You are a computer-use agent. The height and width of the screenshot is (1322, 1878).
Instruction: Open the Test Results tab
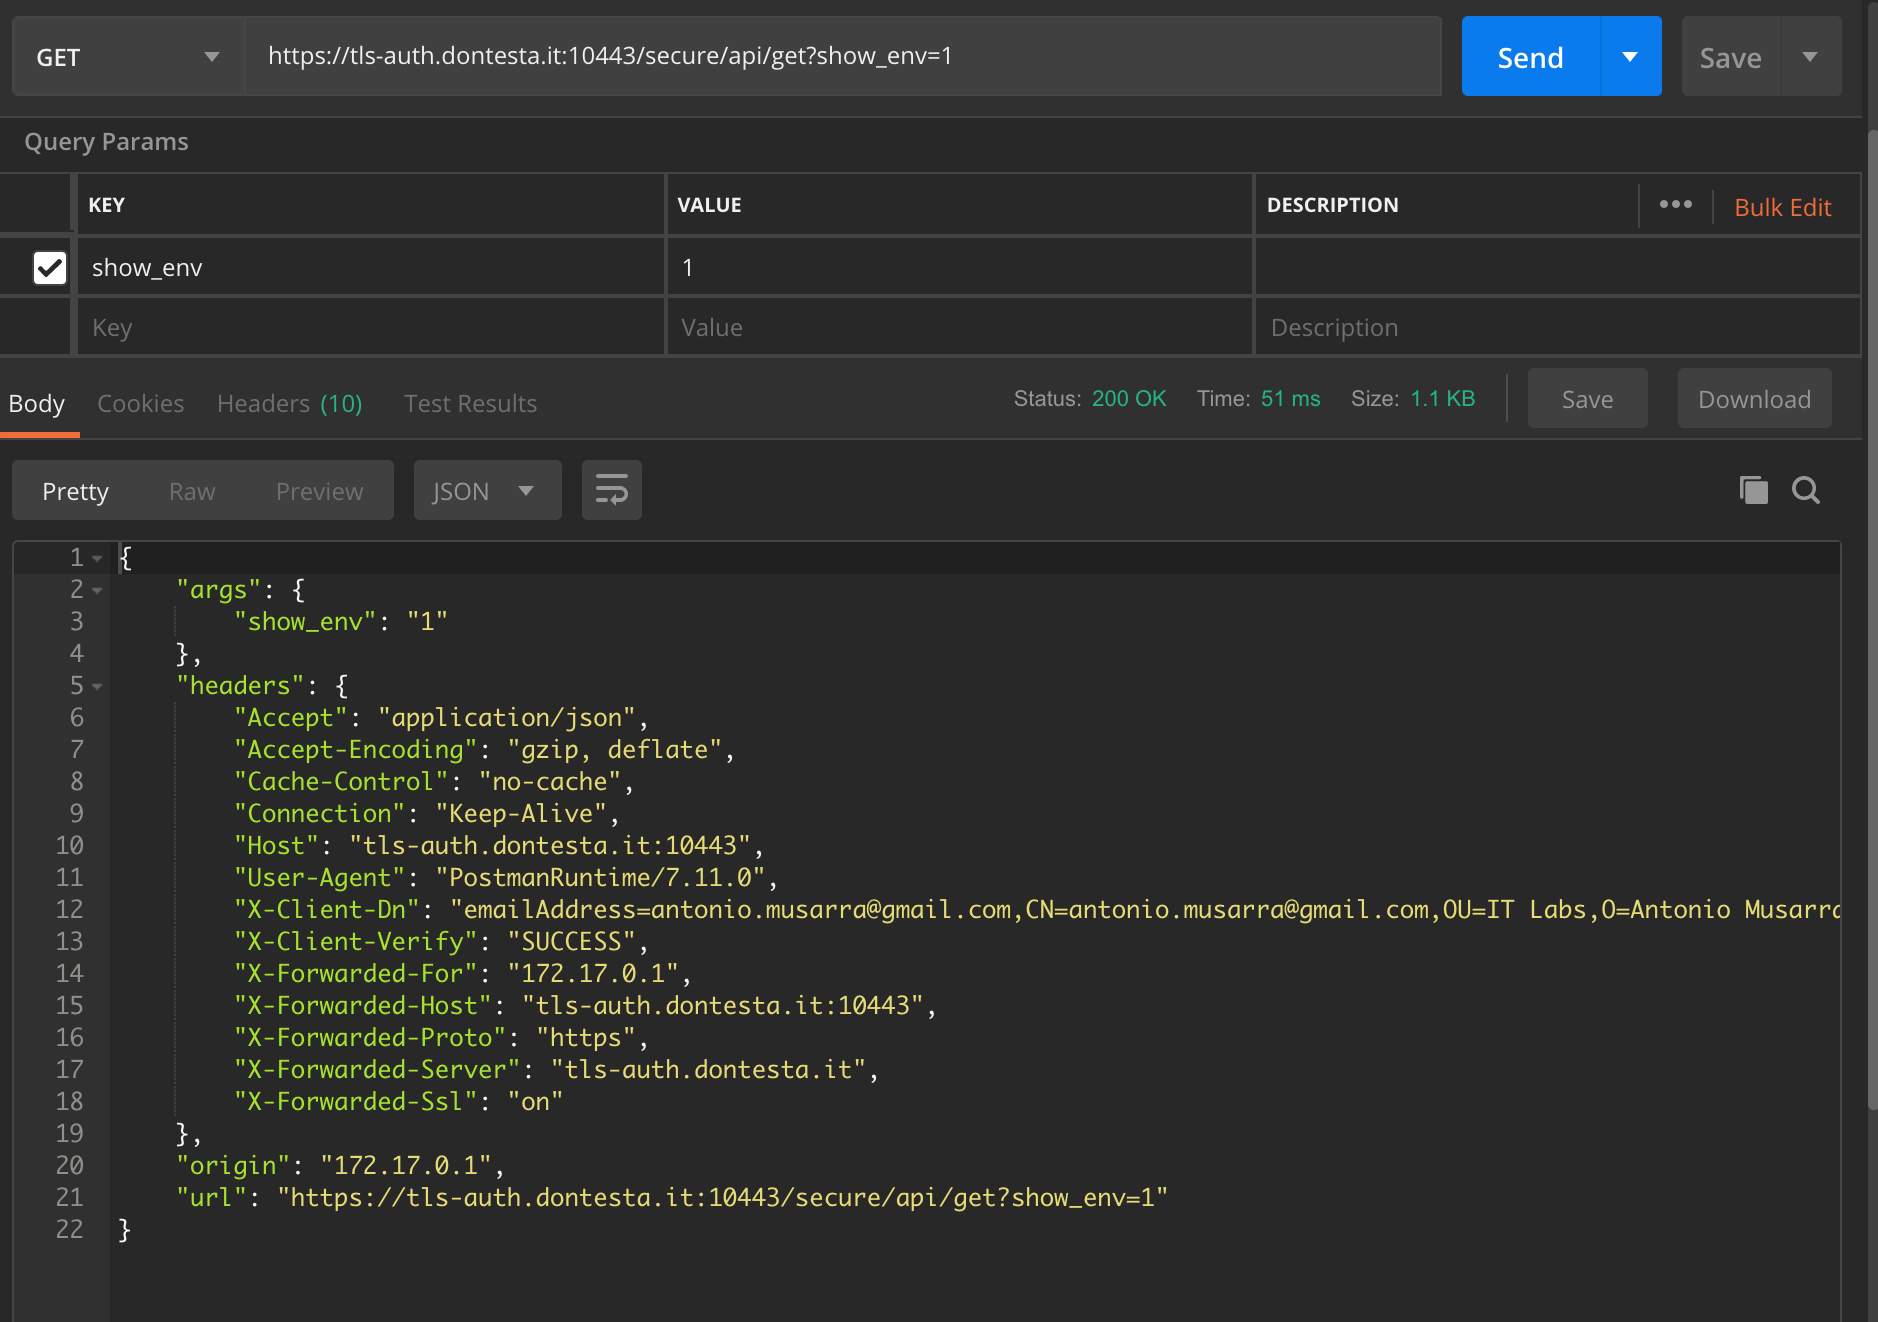tap(470, 403)
